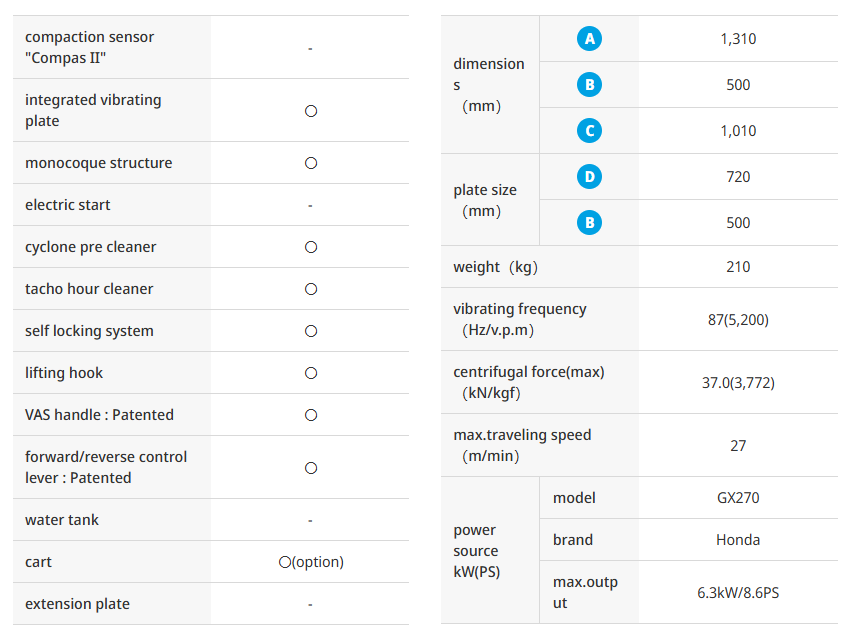Click the blue D plate size badge

pyautogui.click(x=589, y=176)
